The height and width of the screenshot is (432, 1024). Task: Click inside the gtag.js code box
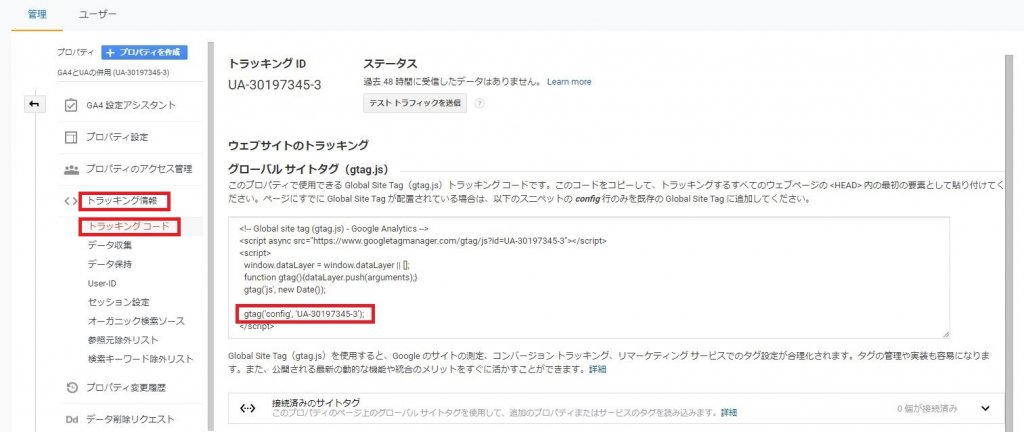[588, 277]
